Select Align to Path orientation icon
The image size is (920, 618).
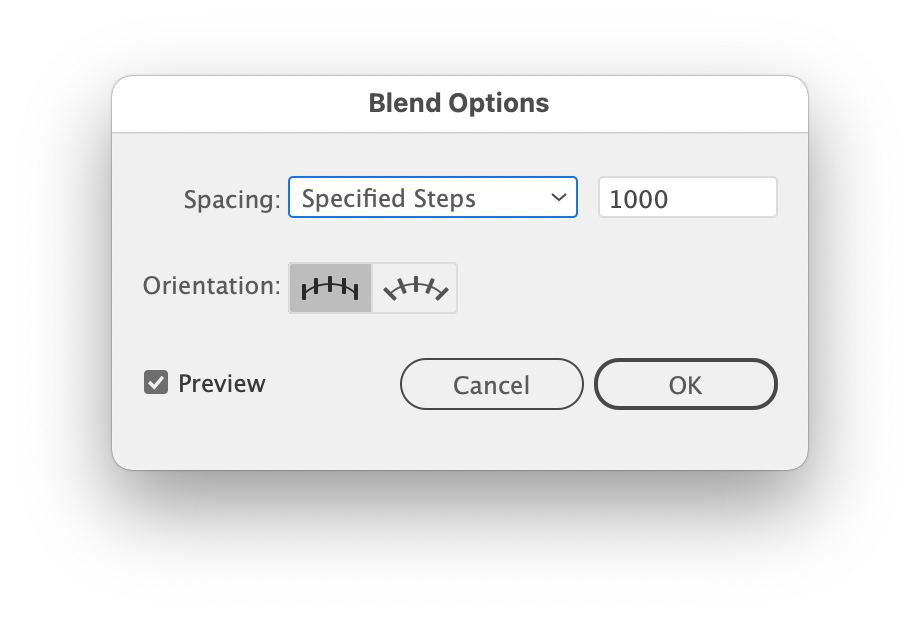coord(415,288)
